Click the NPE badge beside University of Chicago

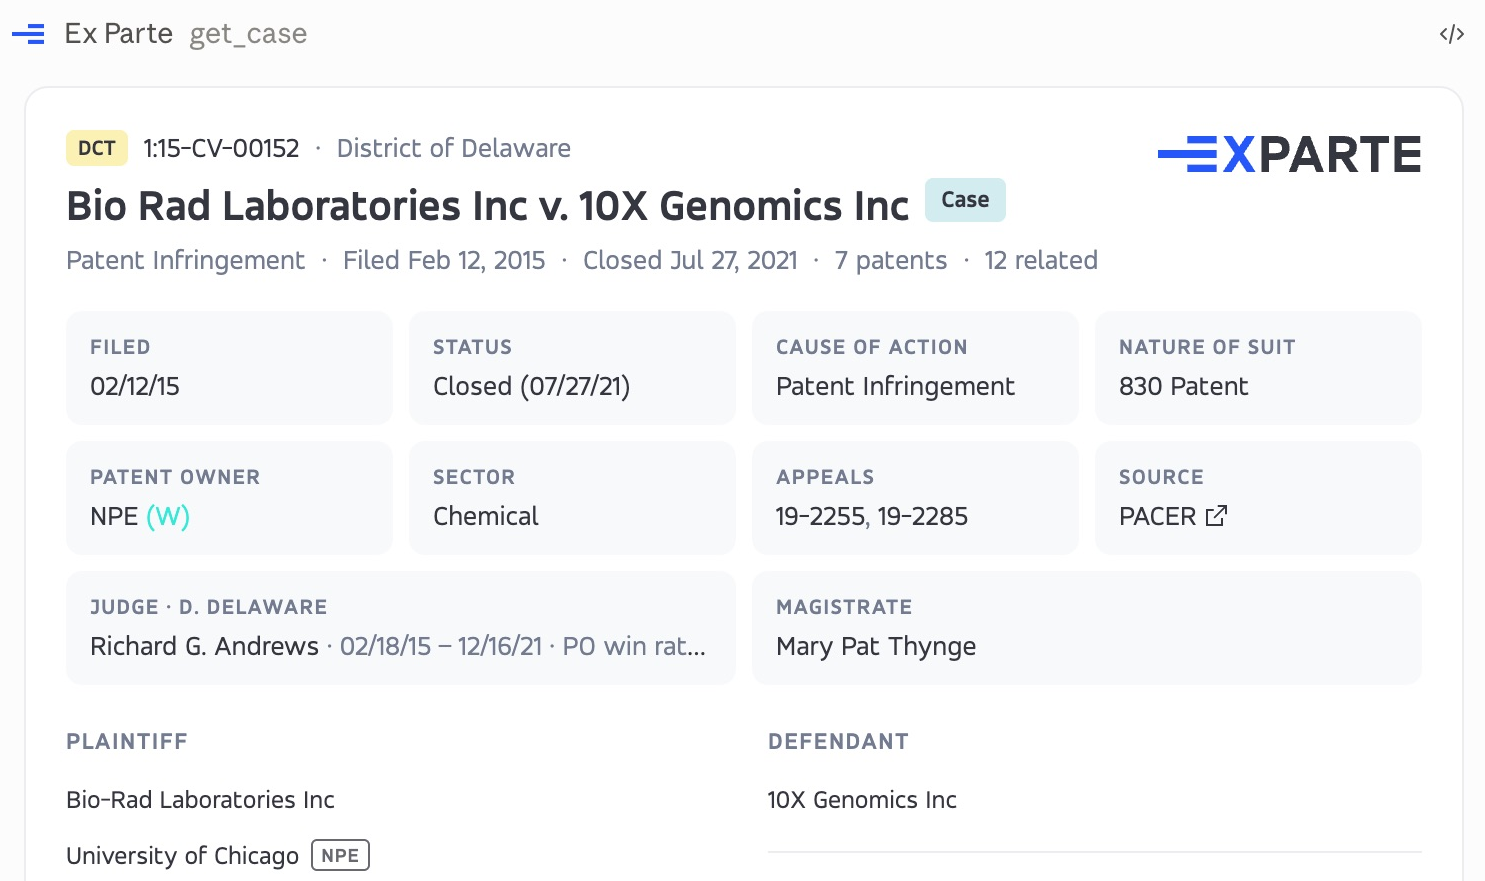(x=340, y=855)
